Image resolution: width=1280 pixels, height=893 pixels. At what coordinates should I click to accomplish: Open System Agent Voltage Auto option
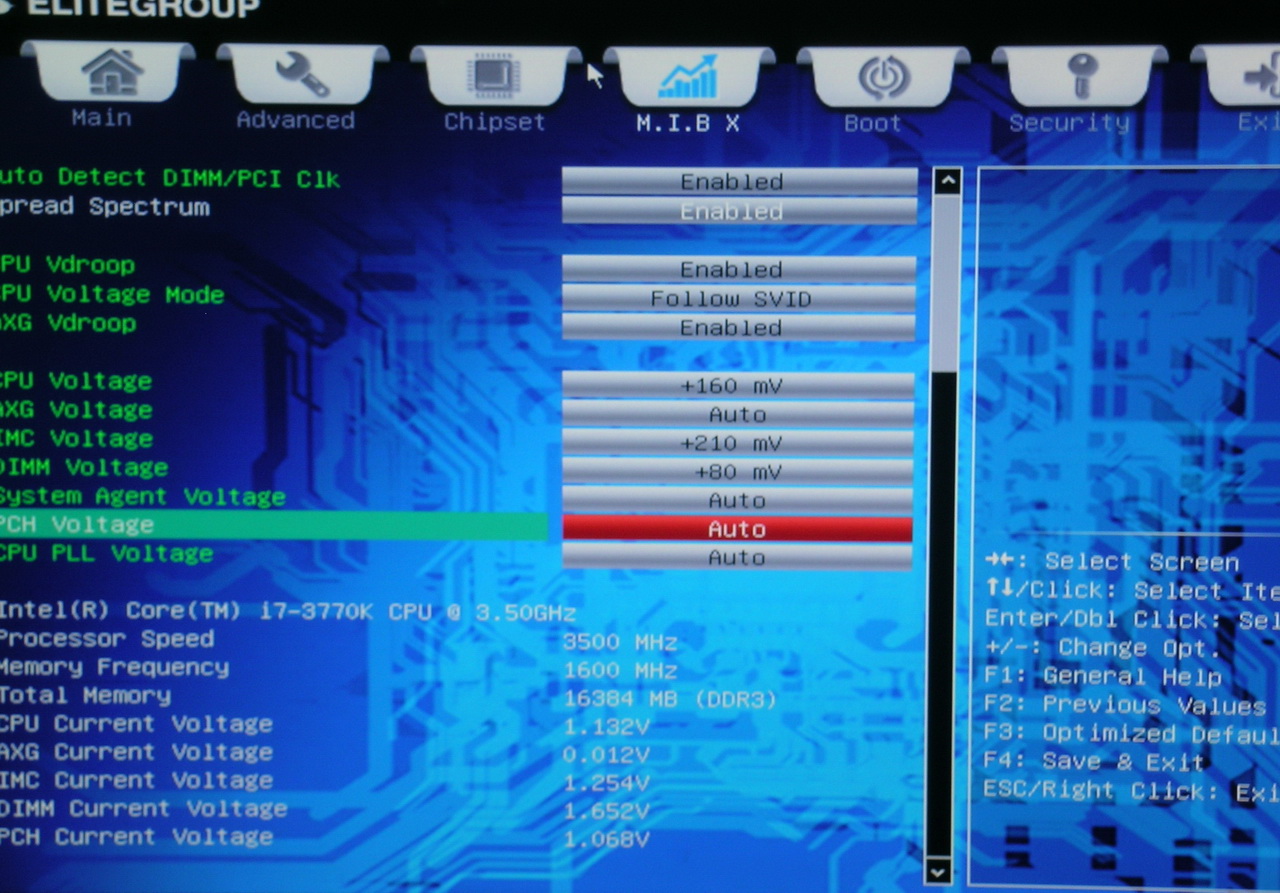(737, 500)
